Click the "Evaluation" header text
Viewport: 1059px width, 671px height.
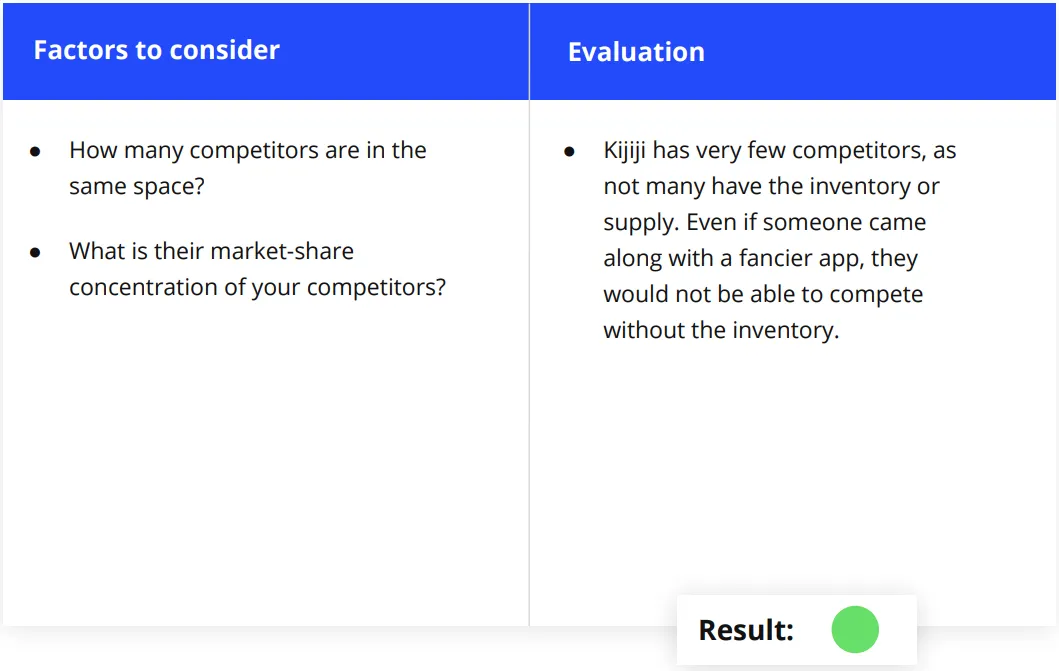click(636, 52)
